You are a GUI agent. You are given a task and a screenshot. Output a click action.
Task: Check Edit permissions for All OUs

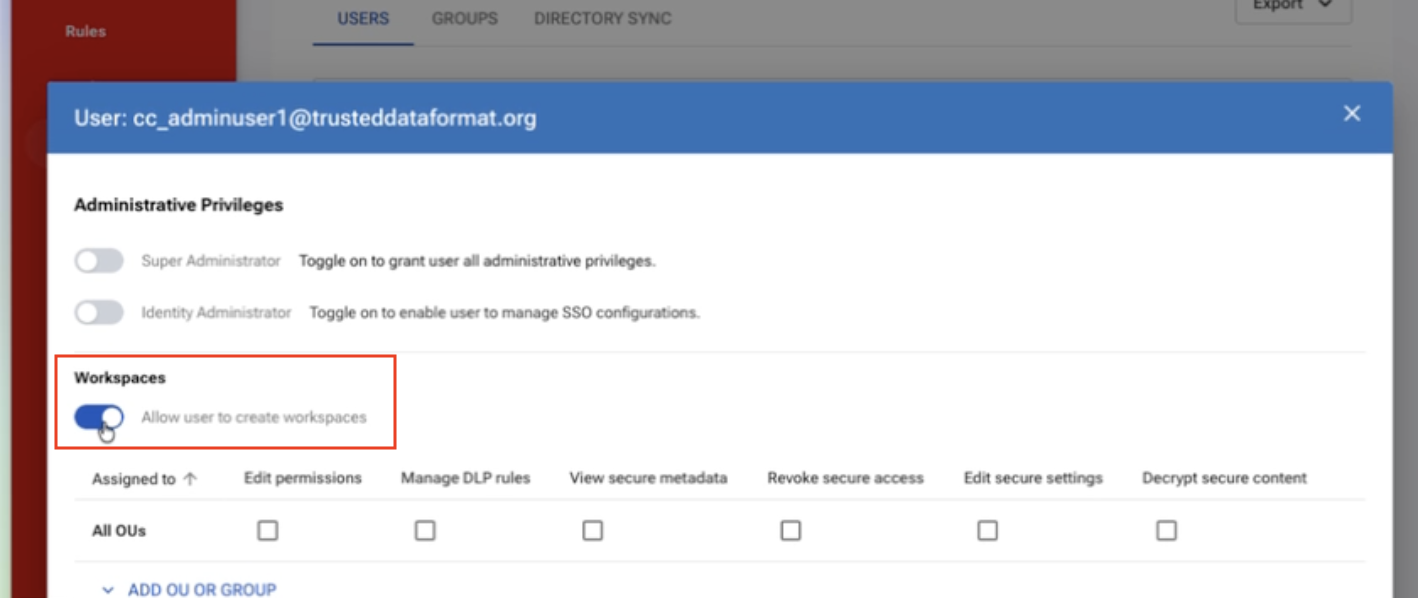267,530
